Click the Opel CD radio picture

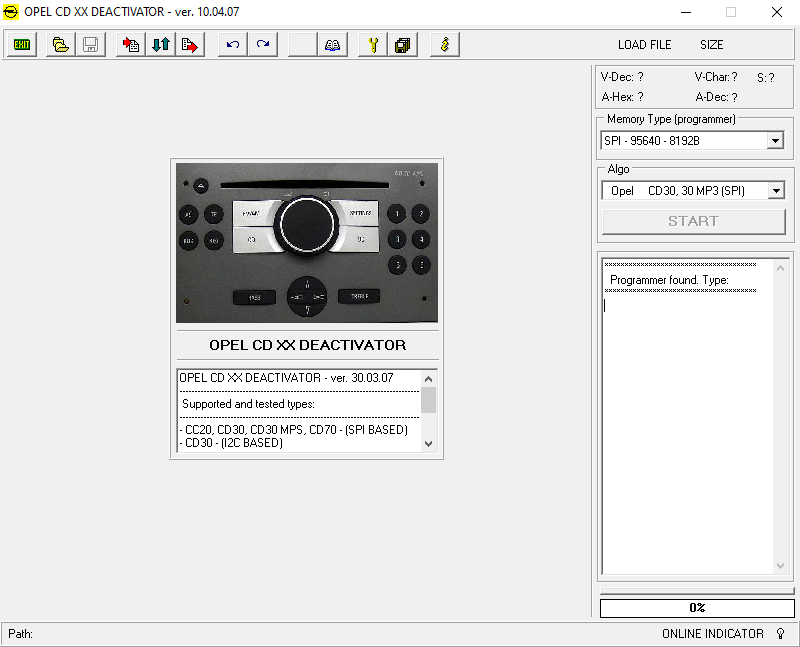click(307, 243)
